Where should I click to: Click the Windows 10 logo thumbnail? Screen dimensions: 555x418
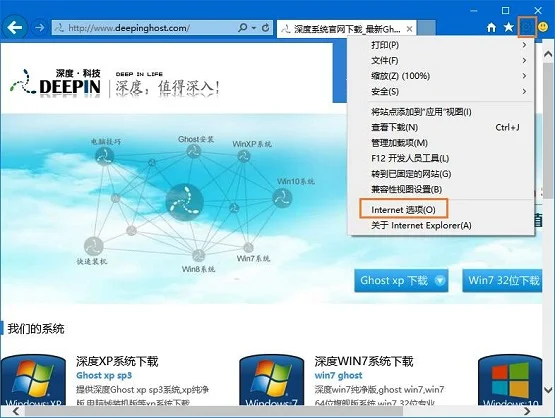[x=510, y=380]
